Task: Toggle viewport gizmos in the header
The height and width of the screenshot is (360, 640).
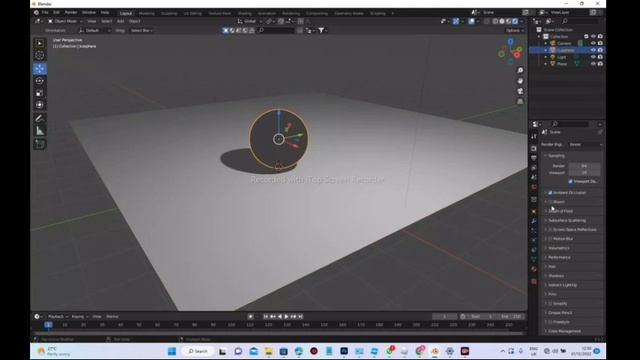Action: click(x=456, y=21)
